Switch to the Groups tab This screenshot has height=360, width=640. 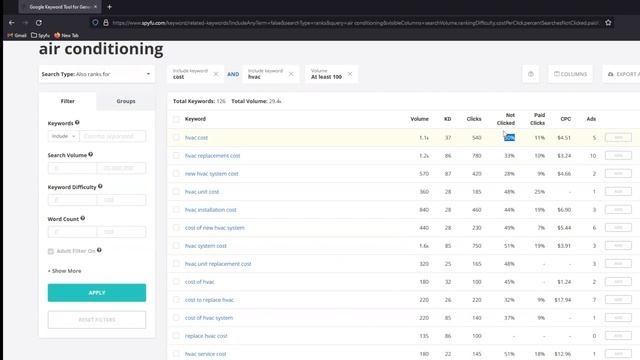tap(126, 101)
